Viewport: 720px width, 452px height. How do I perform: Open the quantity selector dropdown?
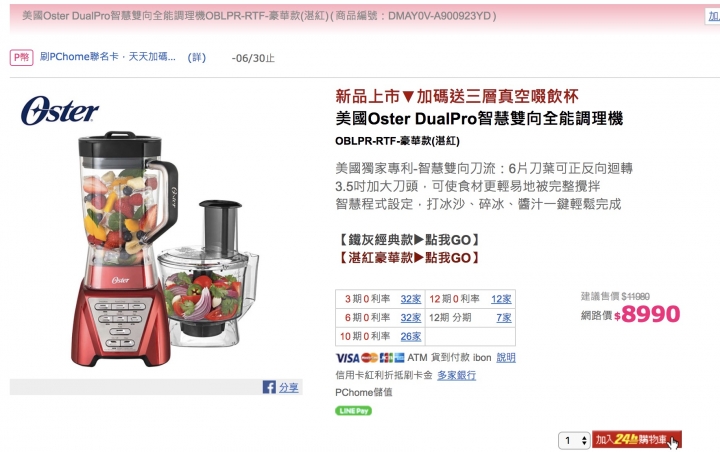574,441
